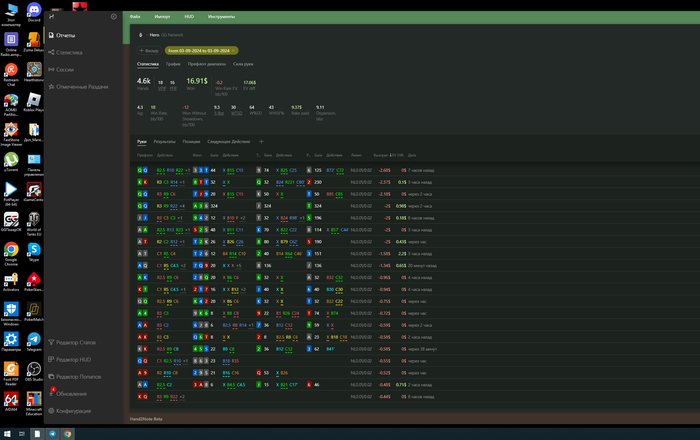Click the Hand2Note logo icon atop the sidebar
The height and width of the screenshot is (440, 700).
(52, 17)
